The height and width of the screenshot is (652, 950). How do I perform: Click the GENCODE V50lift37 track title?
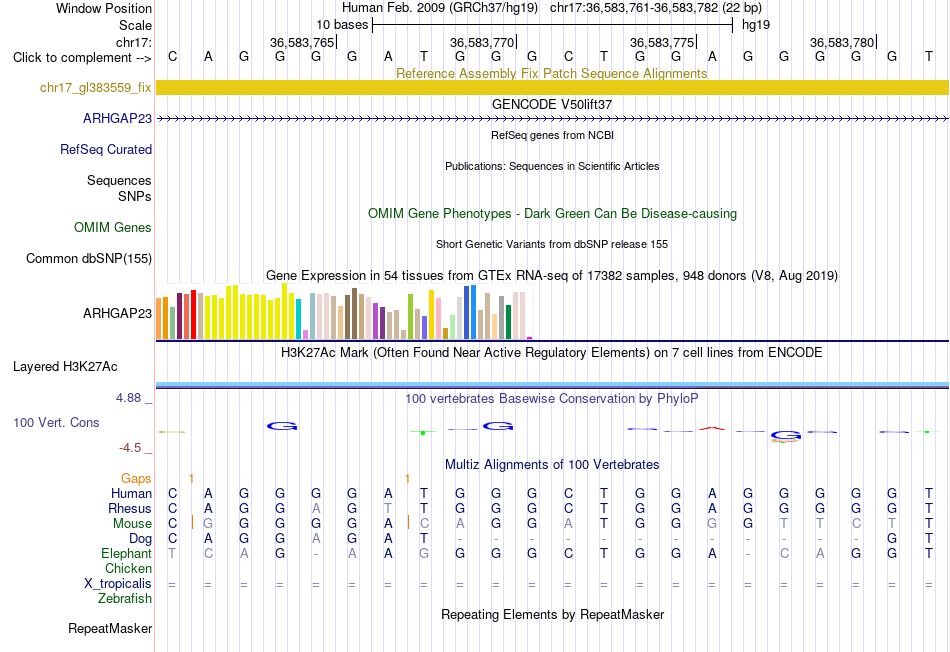552,104
